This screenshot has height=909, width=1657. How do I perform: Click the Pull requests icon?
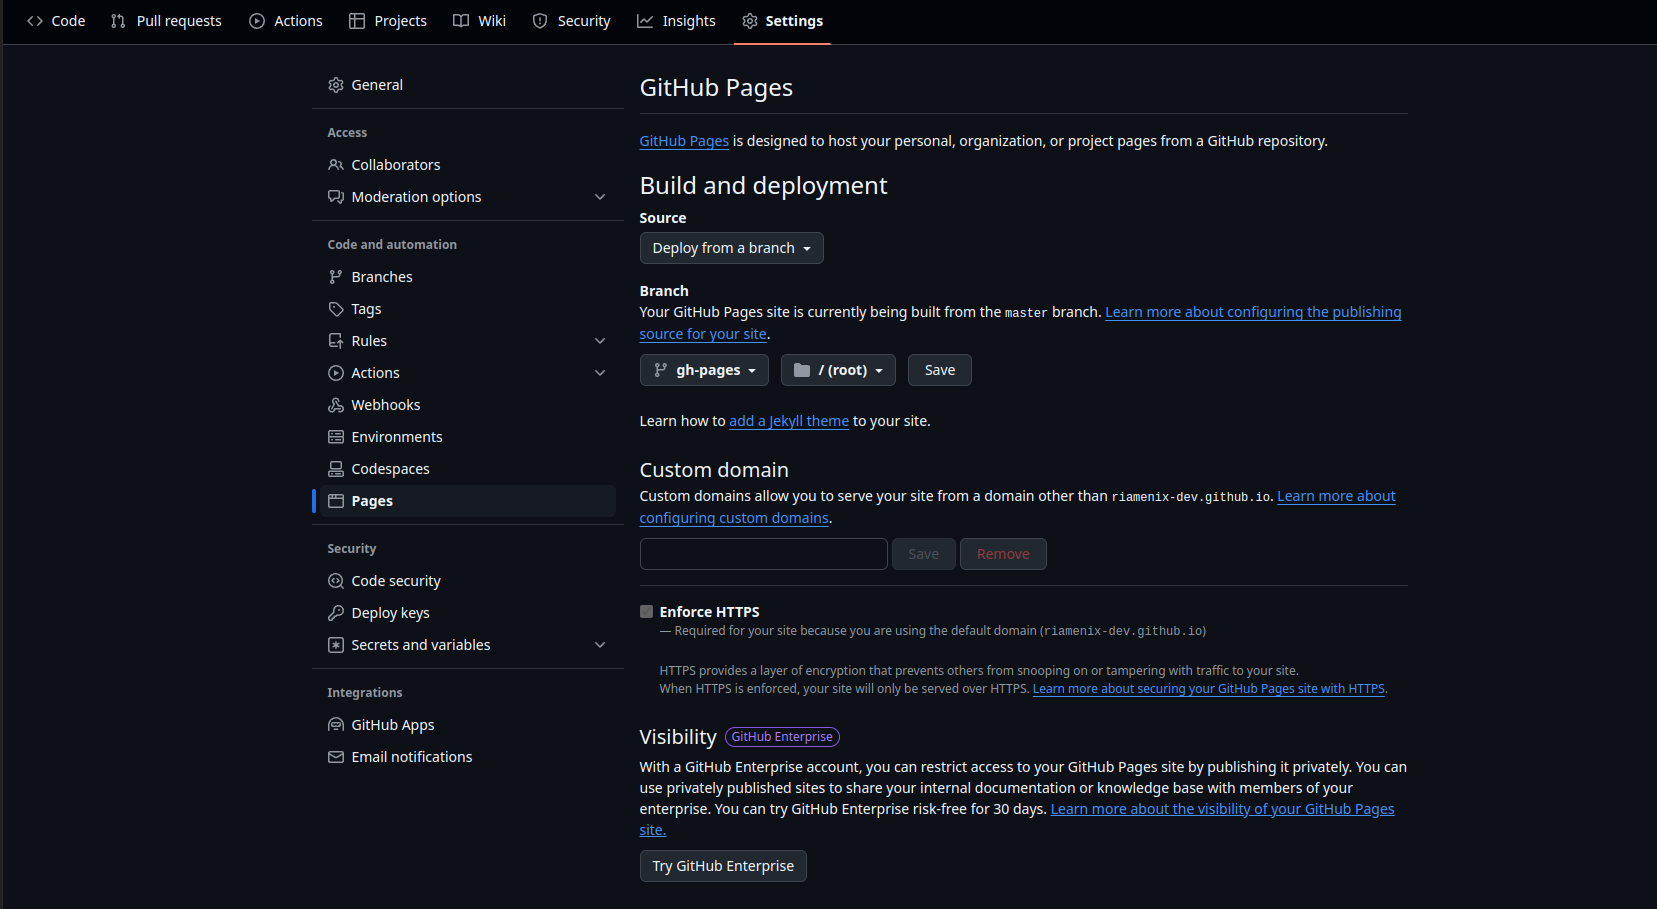pyautogui.click(x=118, y=21)
